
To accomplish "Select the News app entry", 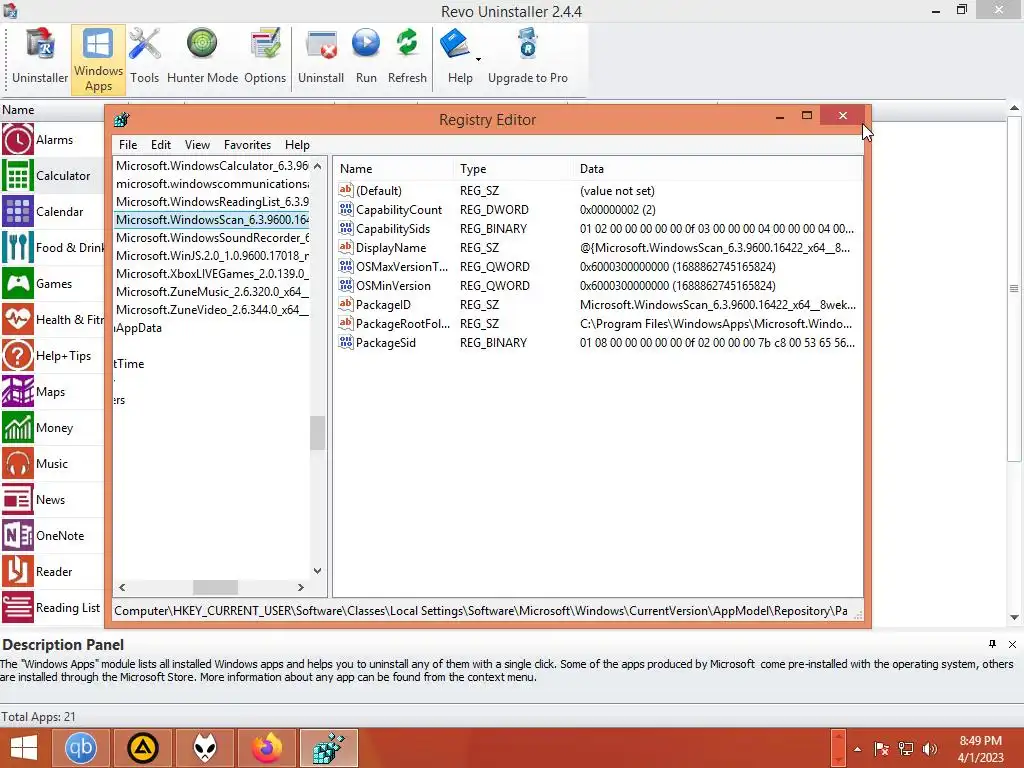I will [x=52, y=500].
